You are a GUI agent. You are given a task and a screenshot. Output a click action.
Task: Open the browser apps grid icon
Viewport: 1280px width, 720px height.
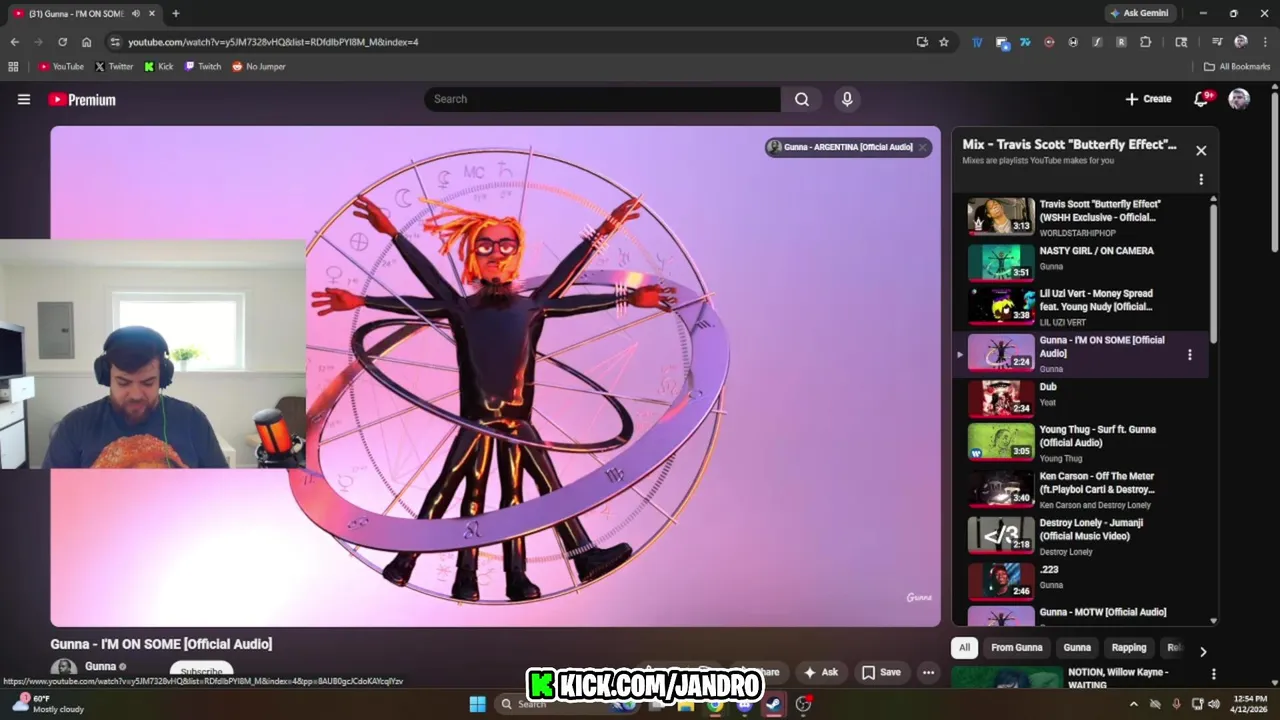[x=13, y=67]
